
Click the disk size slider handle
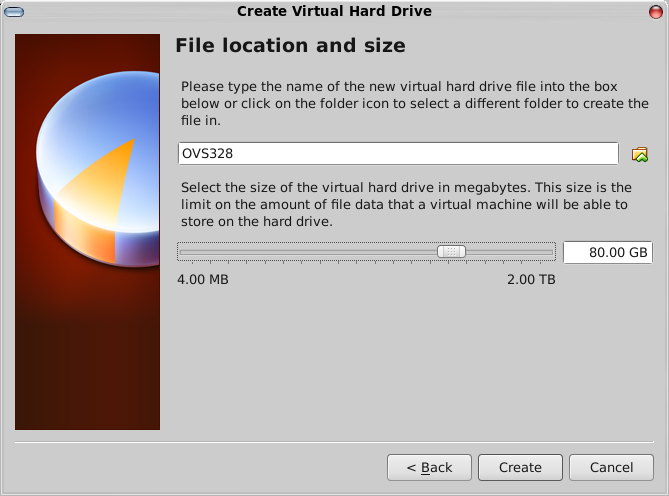click(x=451, y=252)
